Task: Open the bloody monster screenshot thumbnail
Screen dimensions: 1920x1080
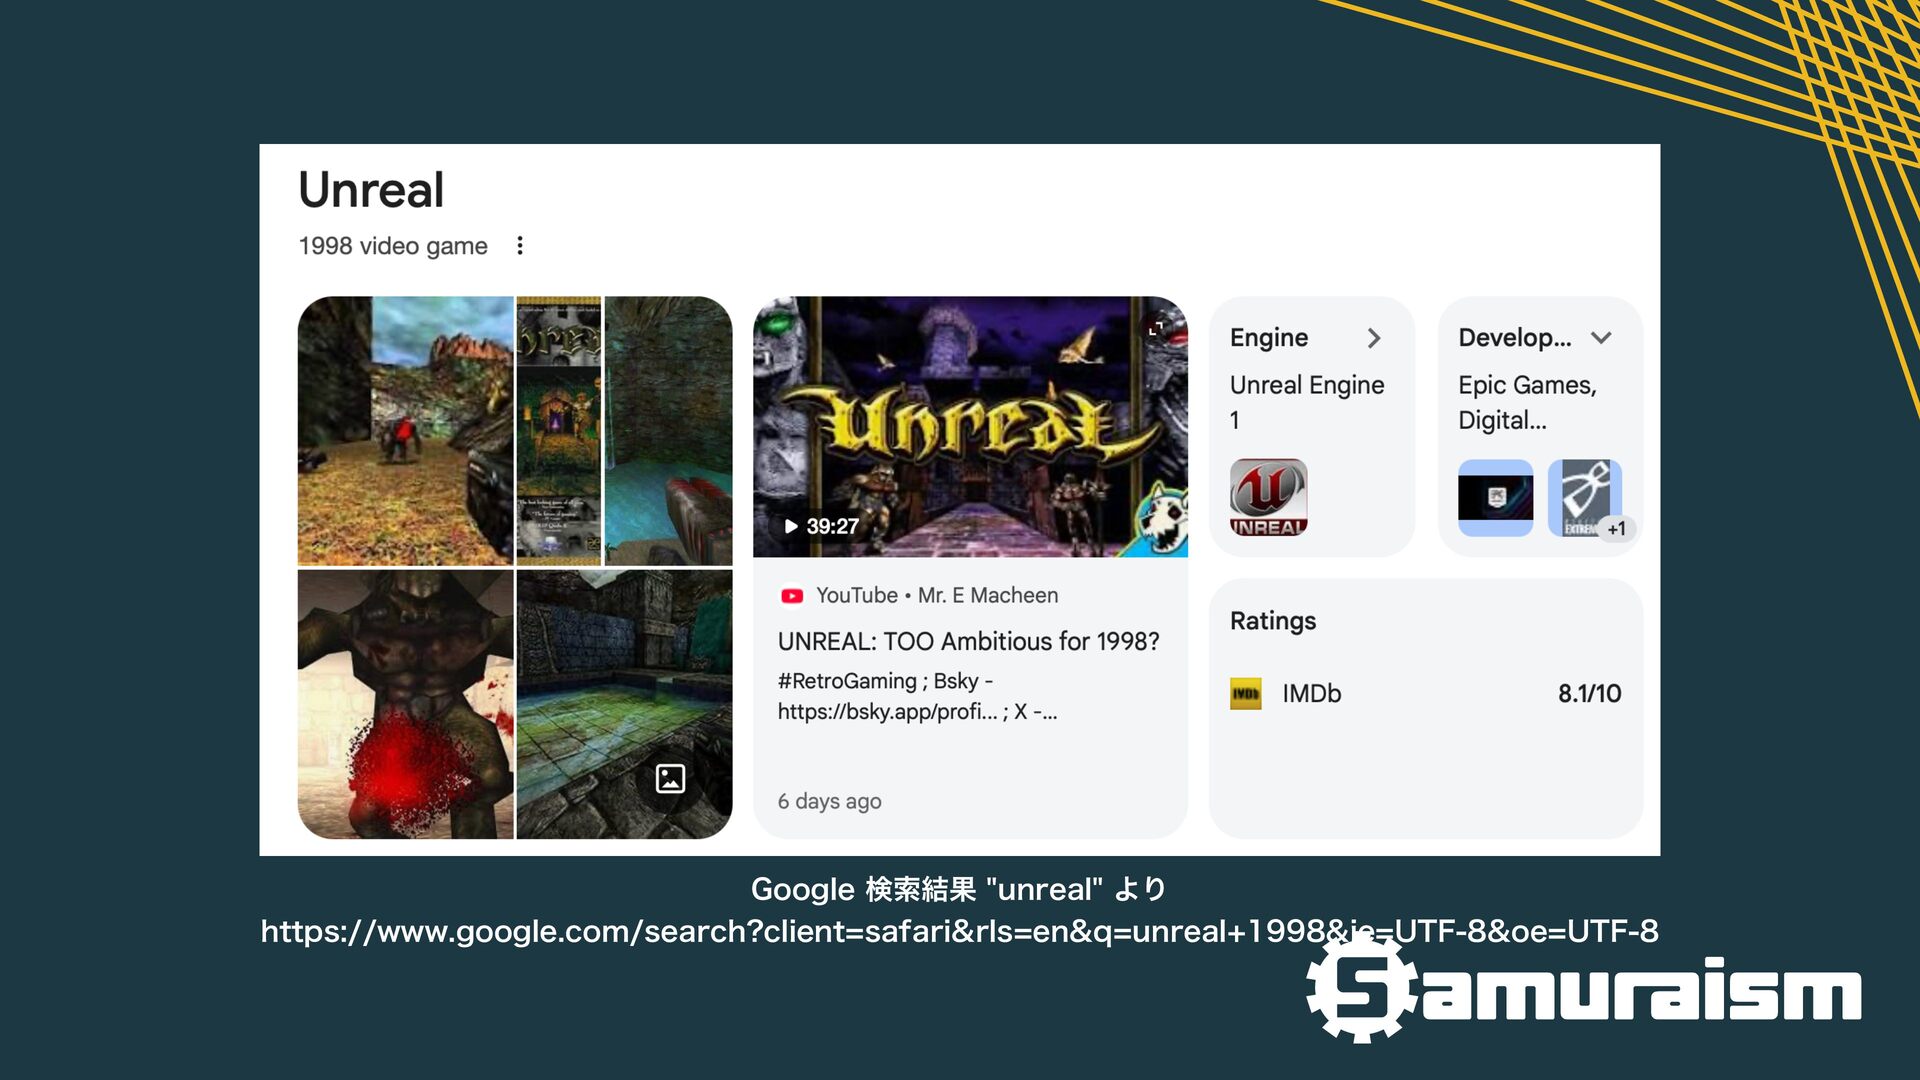Action: [406, 704]
